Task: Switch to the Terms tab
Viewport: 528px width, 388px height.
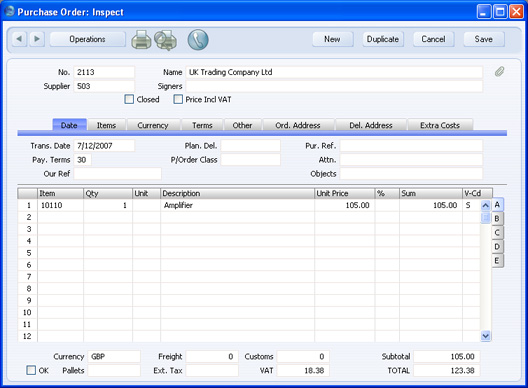Action: (x=202, y=125)
